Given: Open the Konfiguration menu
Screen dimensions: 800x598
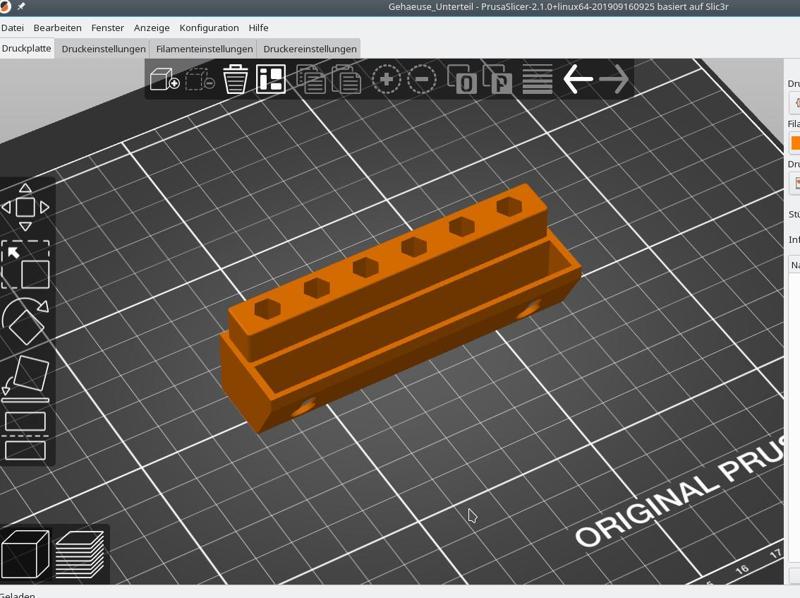Looking at the screenshot, I should [x=209, y=28].
